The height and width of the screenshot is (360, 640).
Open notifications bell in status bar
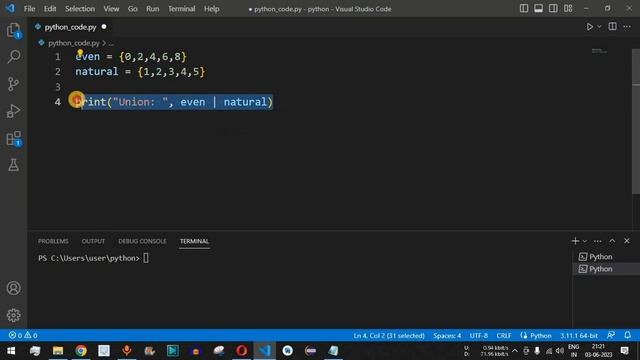pos(627,336)
